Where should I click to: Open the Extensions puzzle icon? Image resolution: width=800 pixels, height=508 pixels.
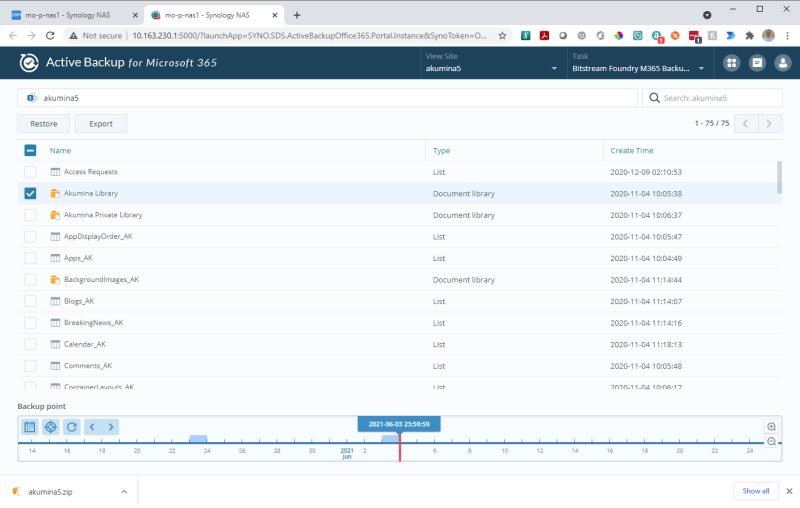click(749, 36)
